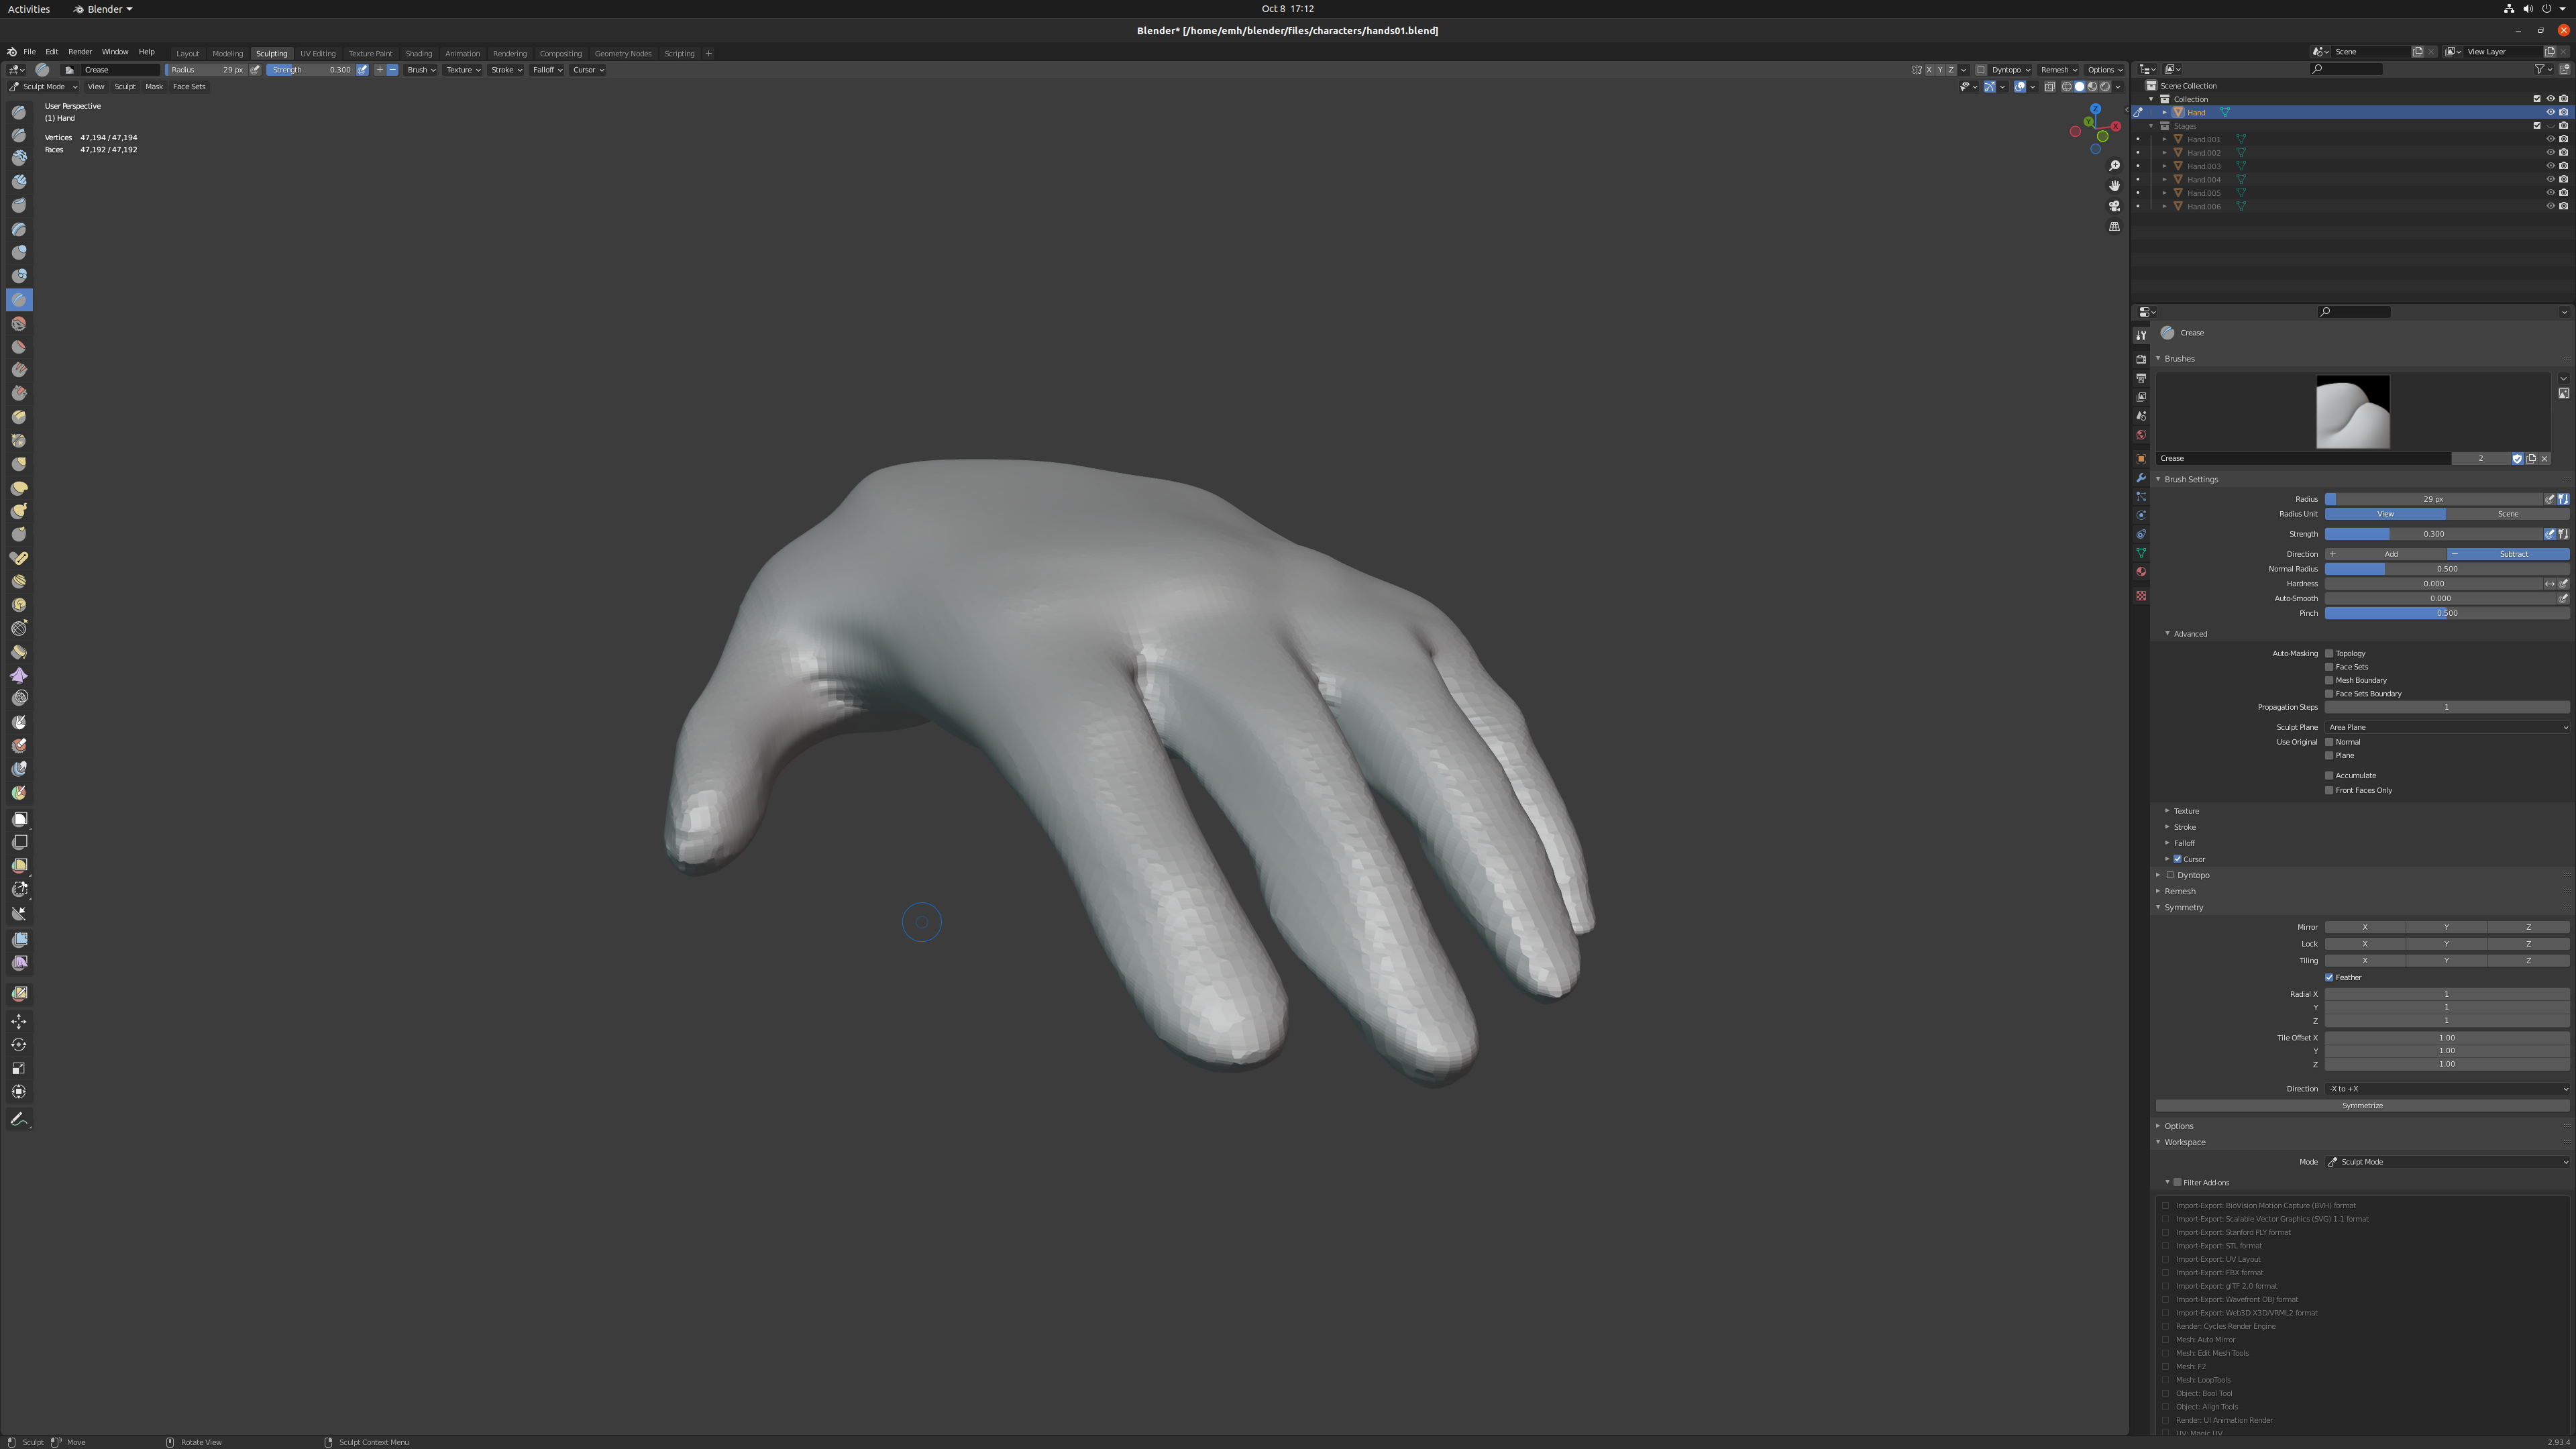Switch to the Texture Paint workspace tab
The image size is (2576, 1449).
370,54
